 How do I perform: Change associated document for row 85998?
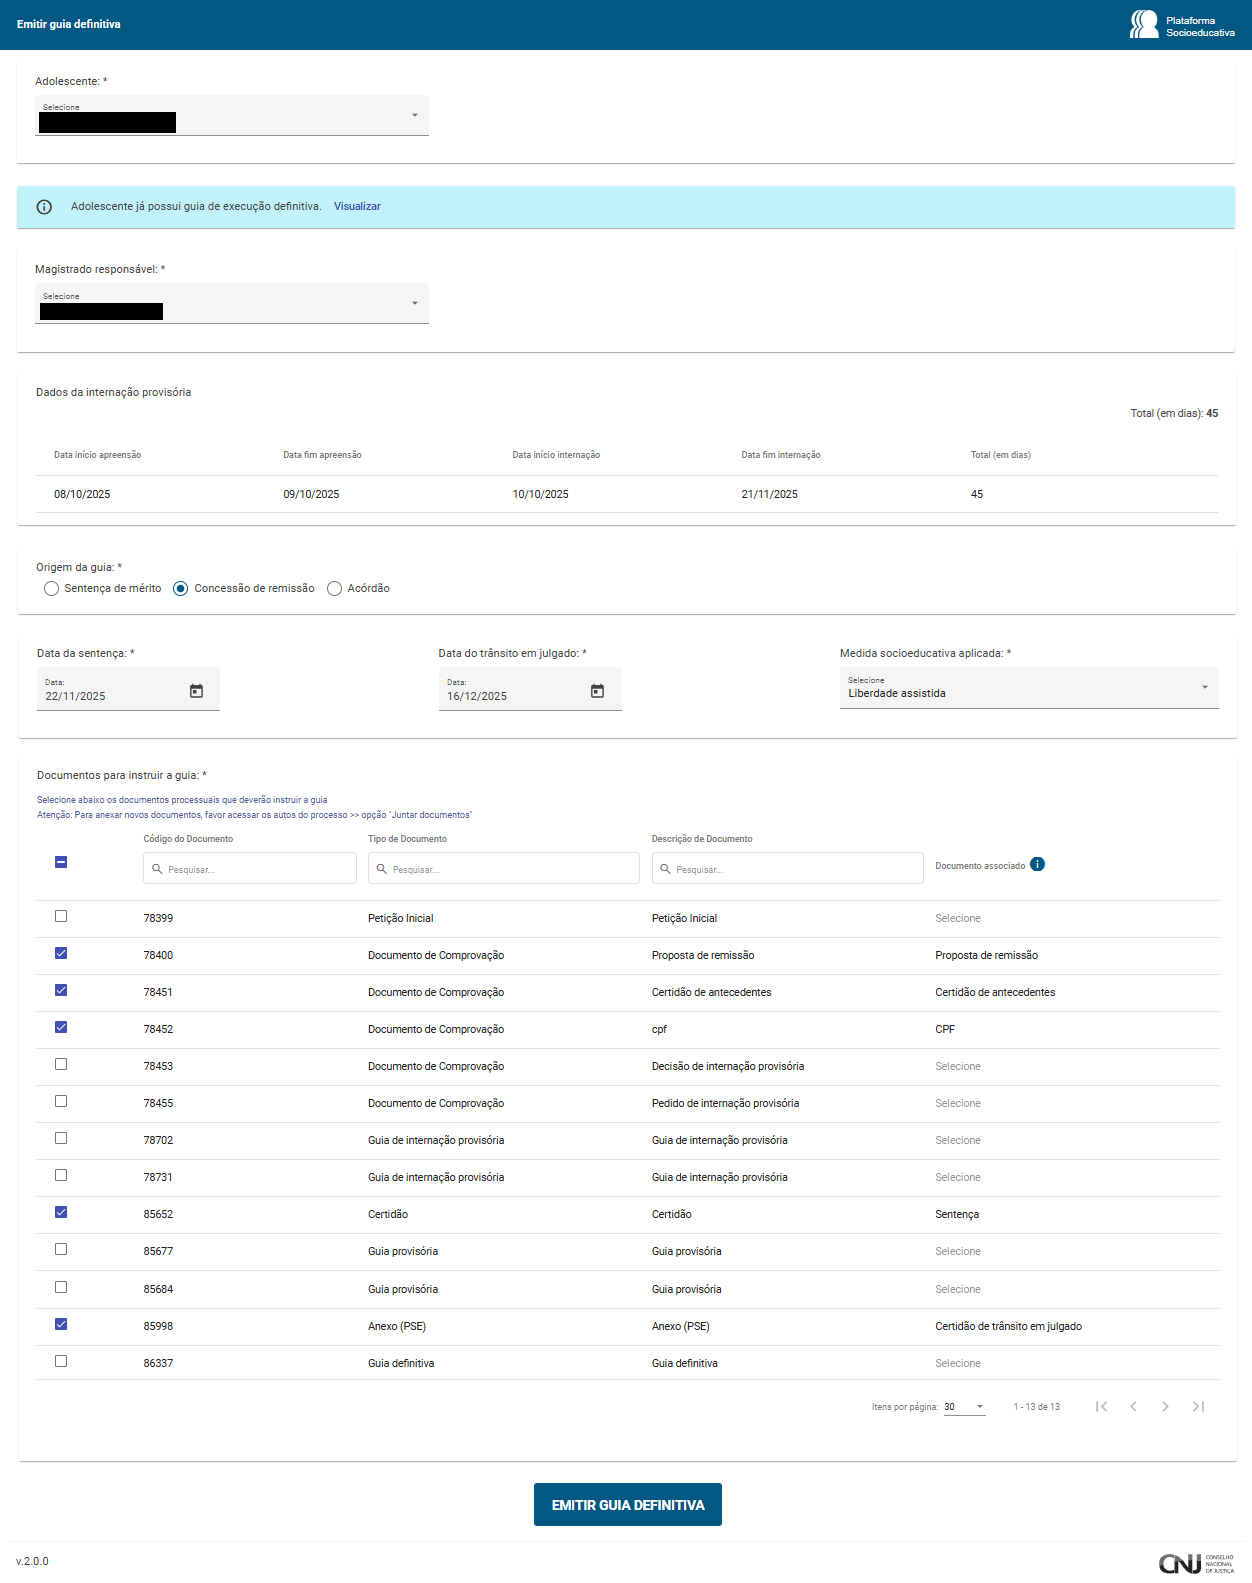pos(1008,1327)
